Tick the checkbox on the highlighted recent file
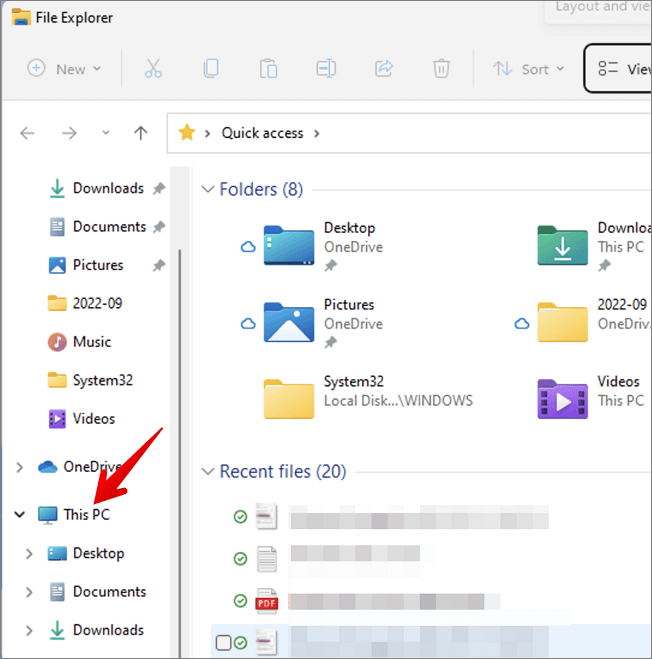Viewport: 652px width, 659px height. (222, 642)
